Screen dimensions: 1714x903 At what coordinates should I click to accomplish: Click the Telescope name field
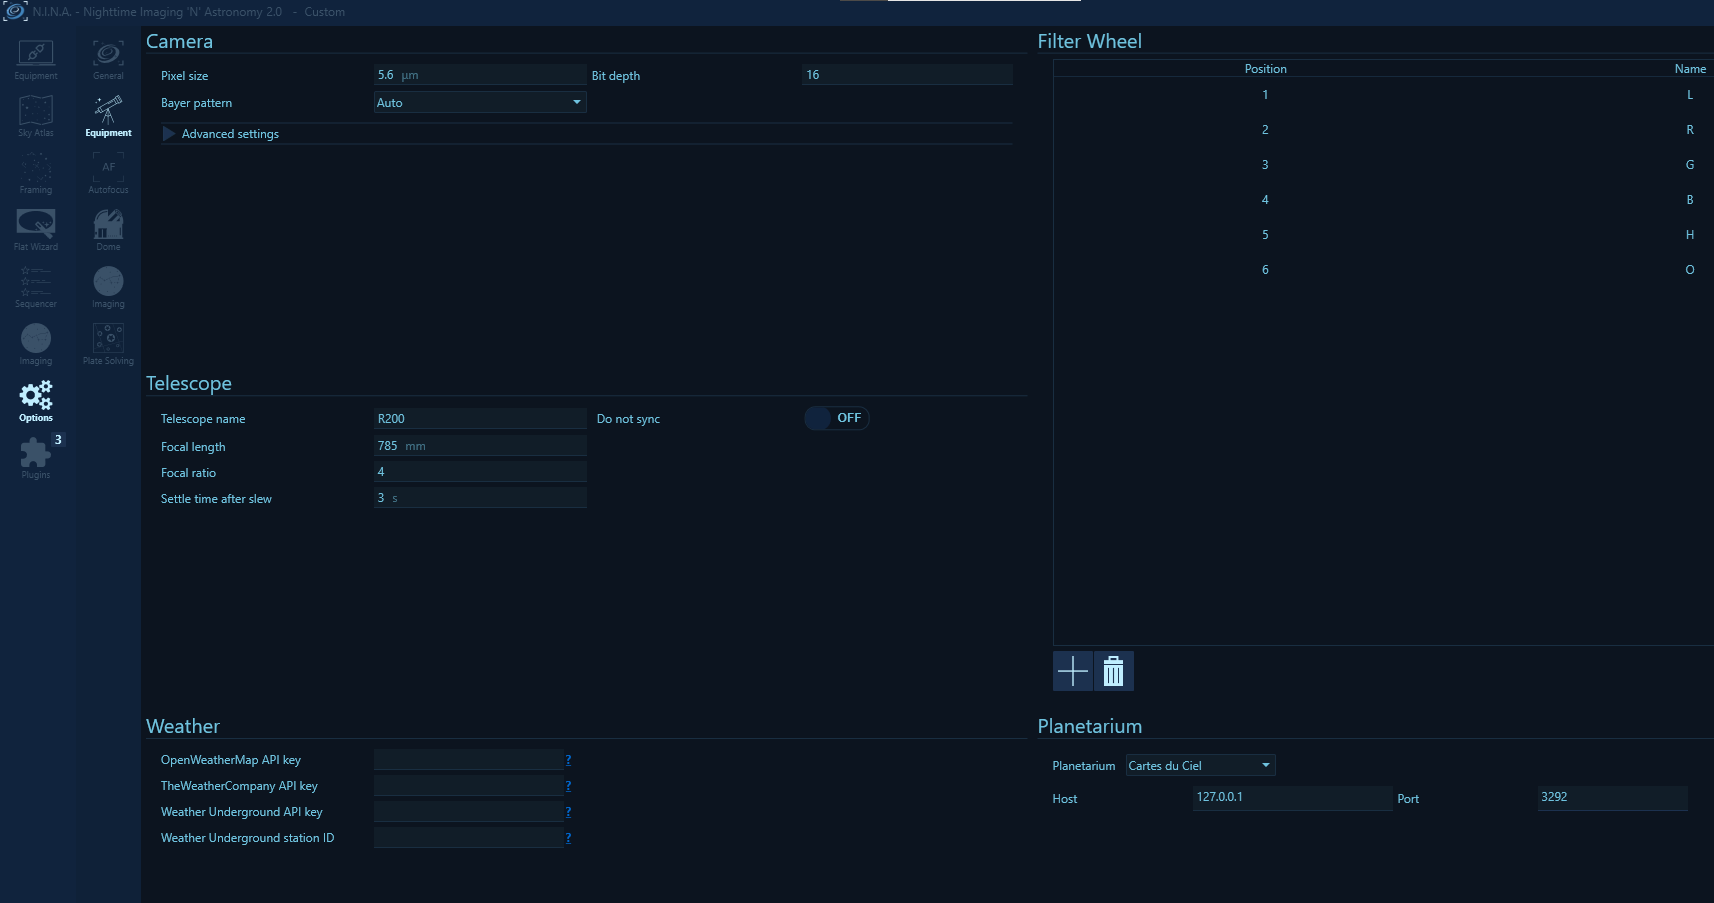(480, 419)
